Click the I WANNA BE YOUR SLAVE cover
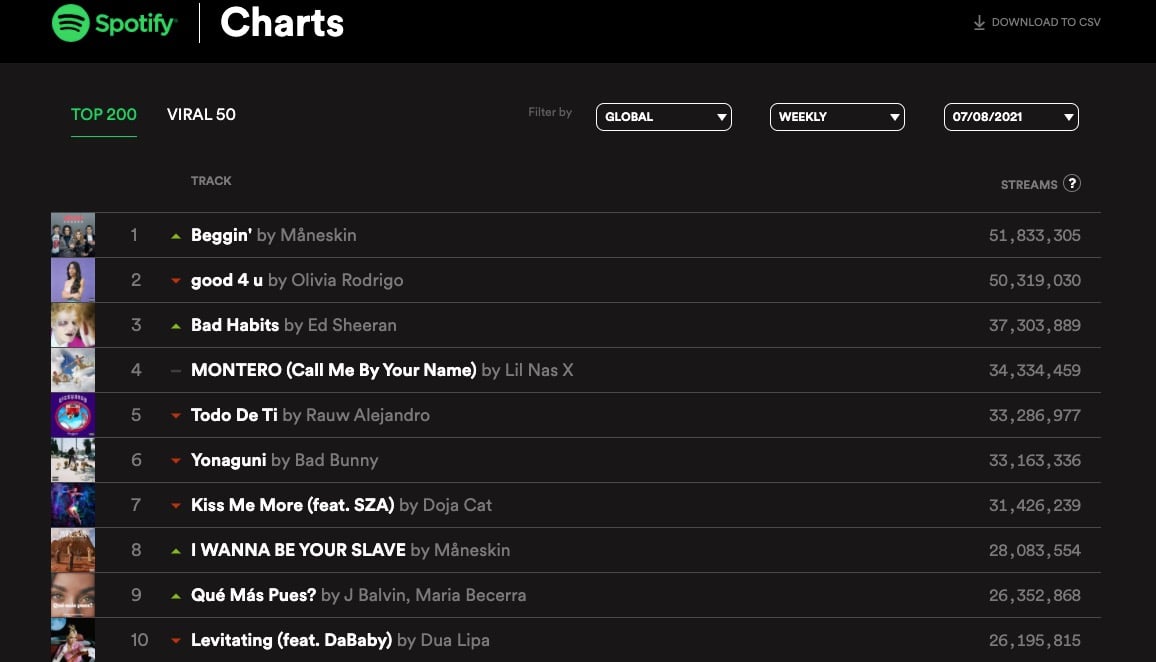 (x=73, y=550)
